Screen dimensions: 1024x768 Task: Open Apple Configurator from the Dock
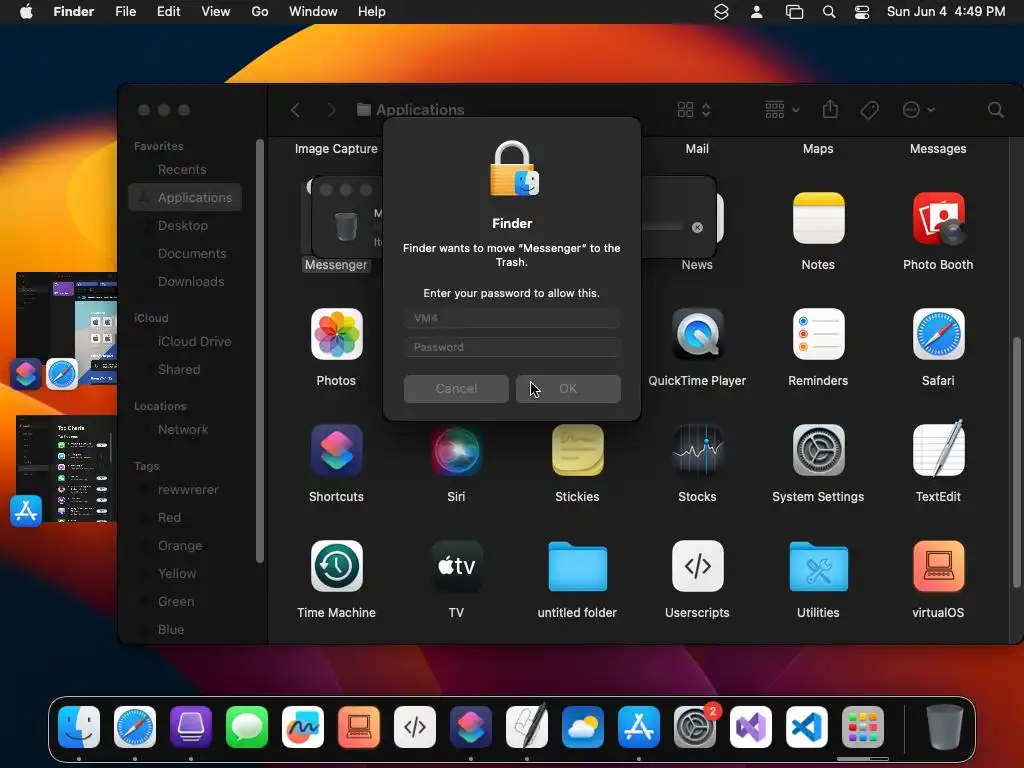[191, 727]
